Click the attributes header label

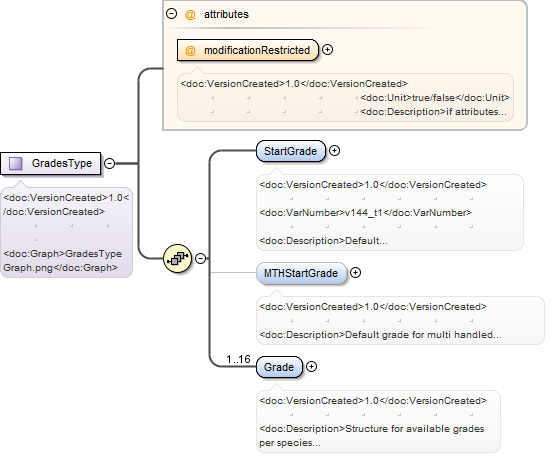(226, 14)
